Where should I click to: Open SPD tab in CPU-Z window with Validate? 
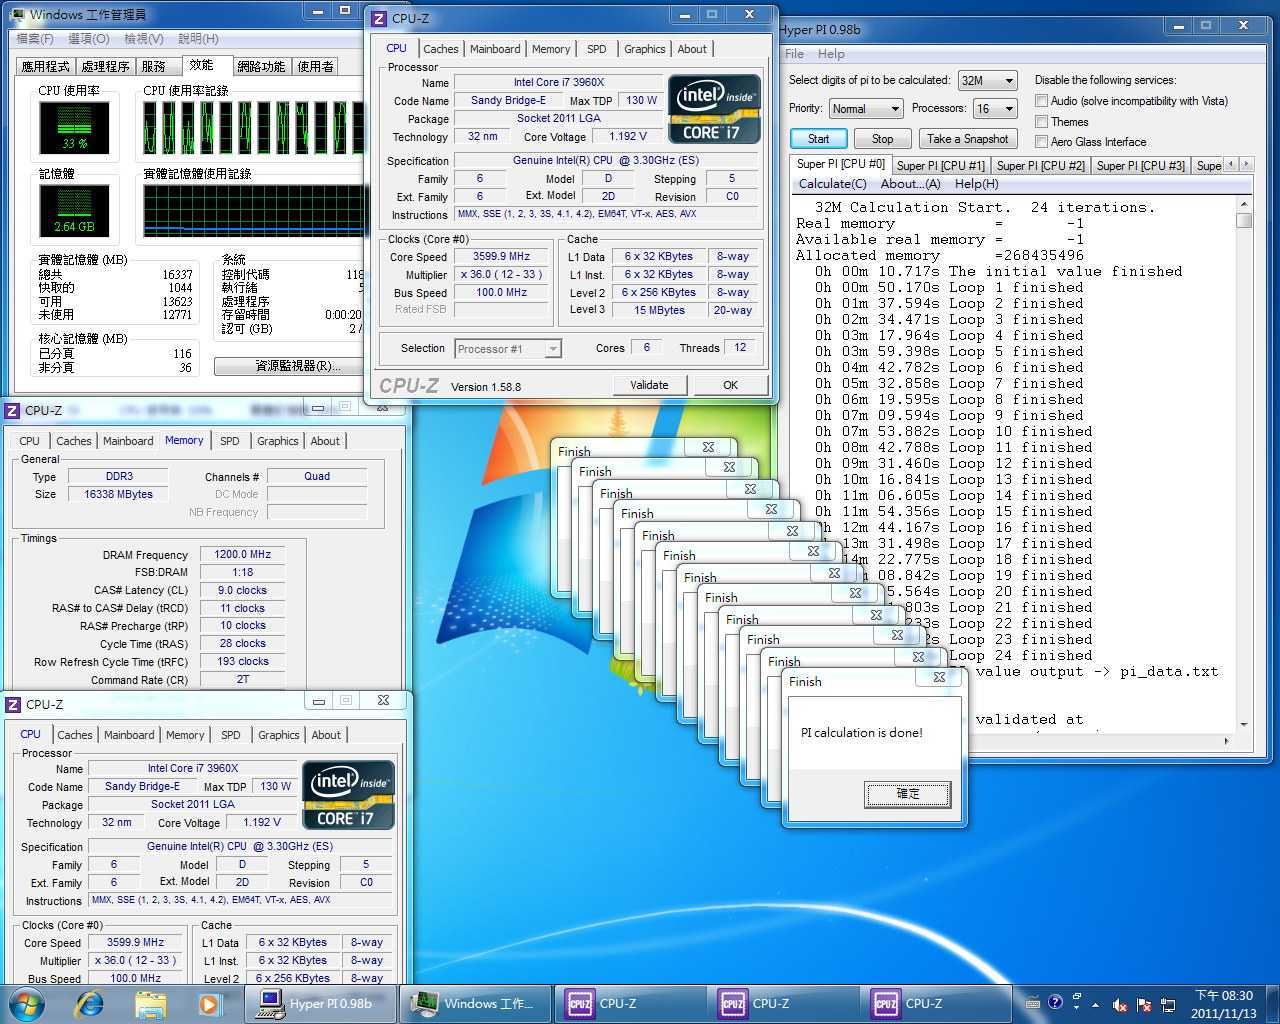click(x=597, y=49)
